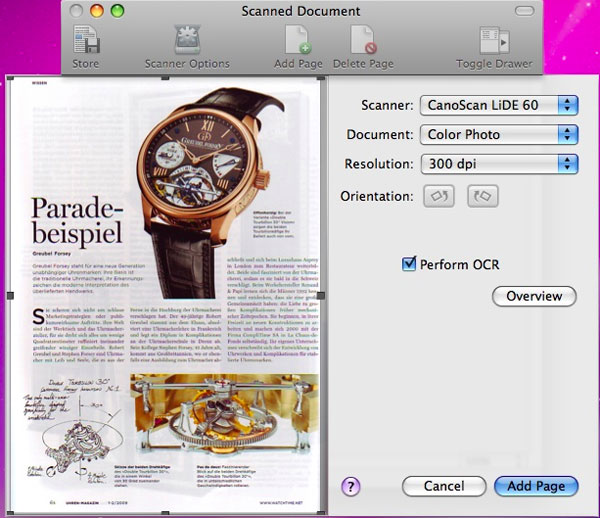Open the Document dropdown showing Color Photo
The image size is (600, 518).
click(x=499, y=135)
